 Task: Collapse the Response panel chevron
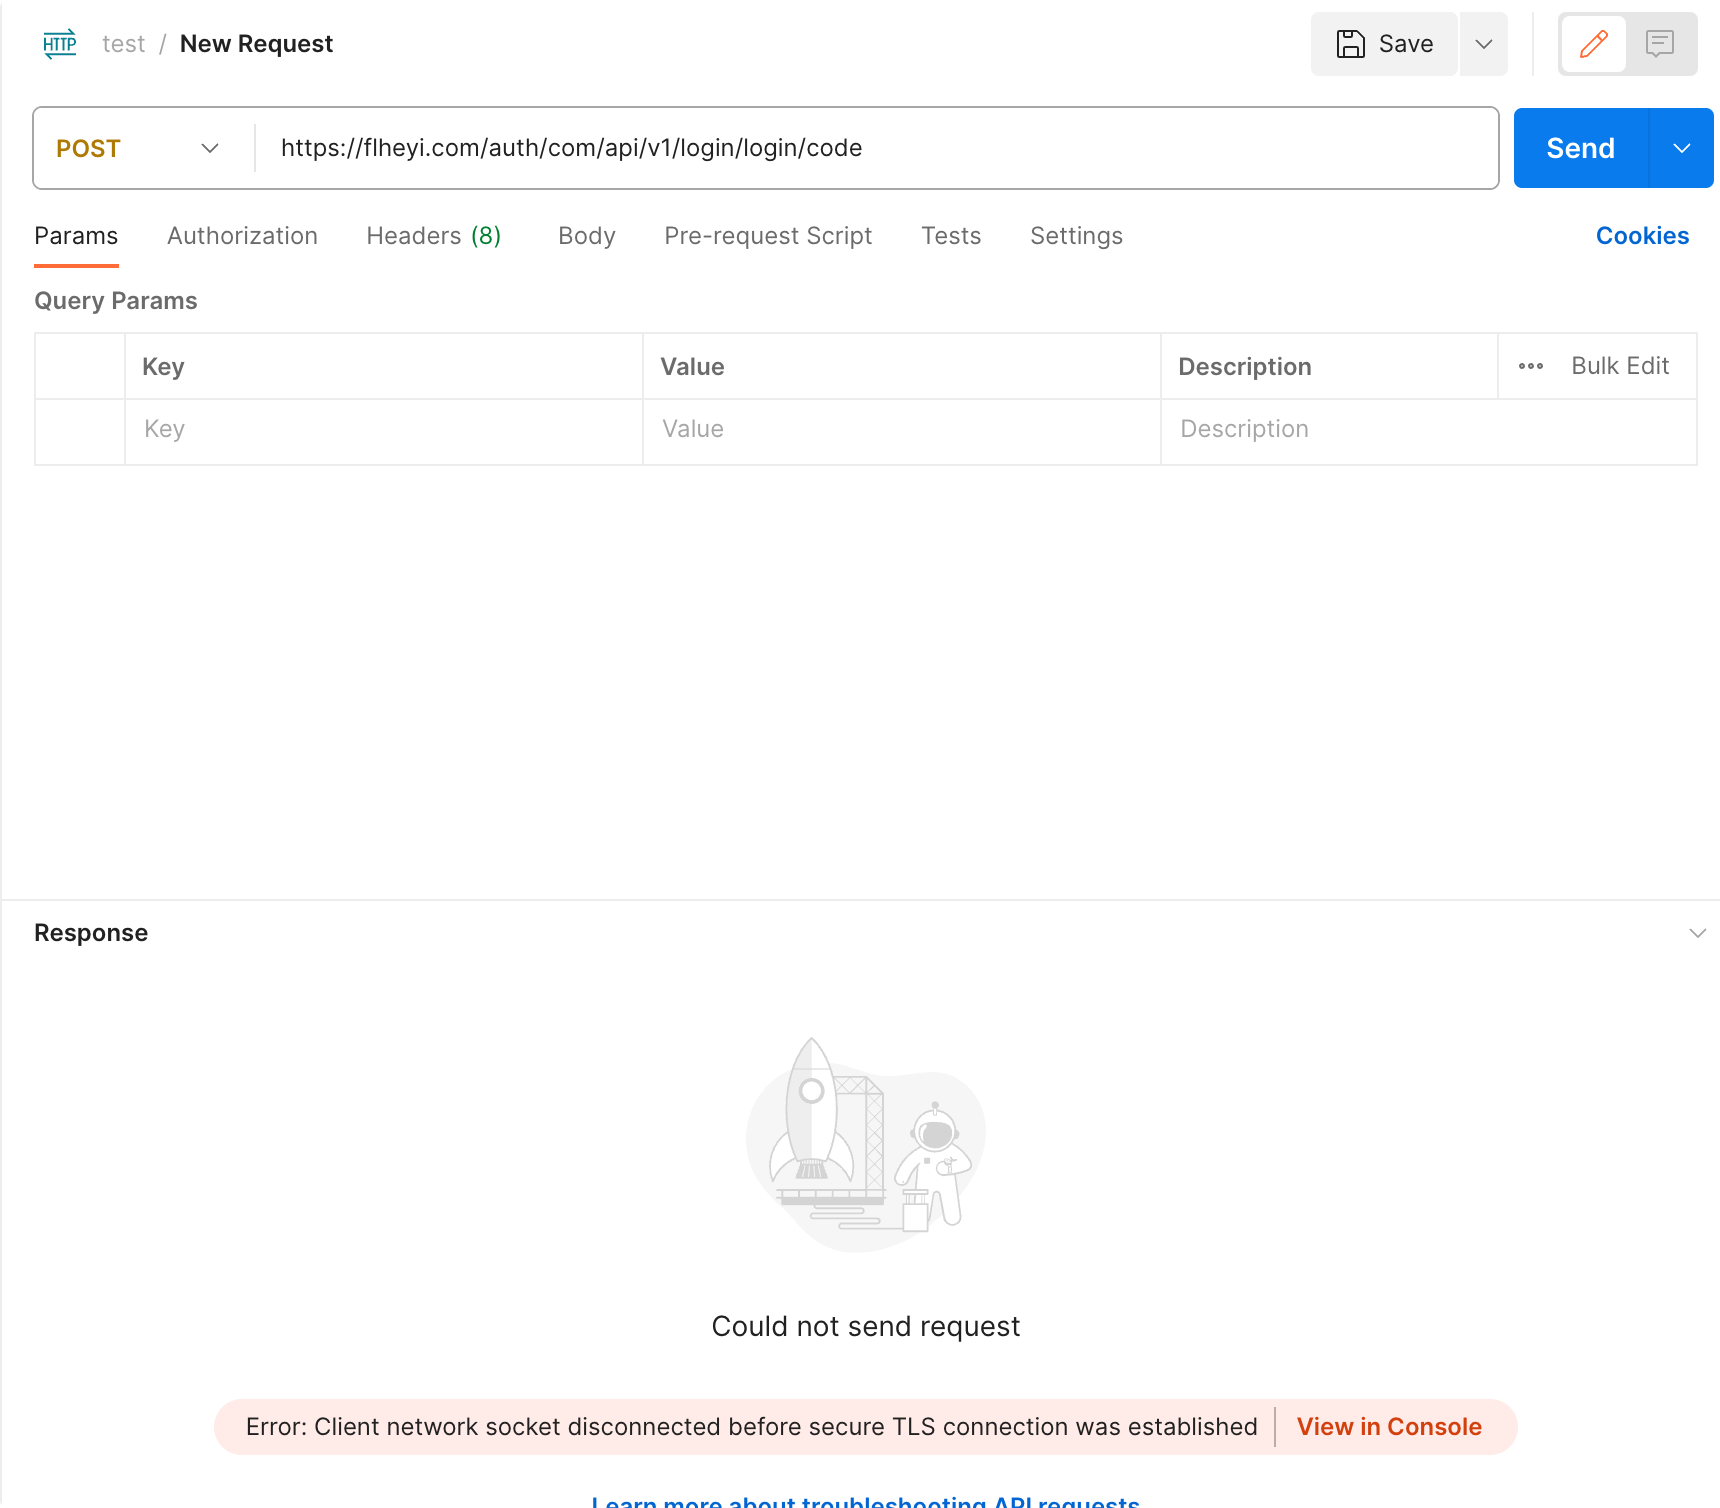coord(1697,933)
